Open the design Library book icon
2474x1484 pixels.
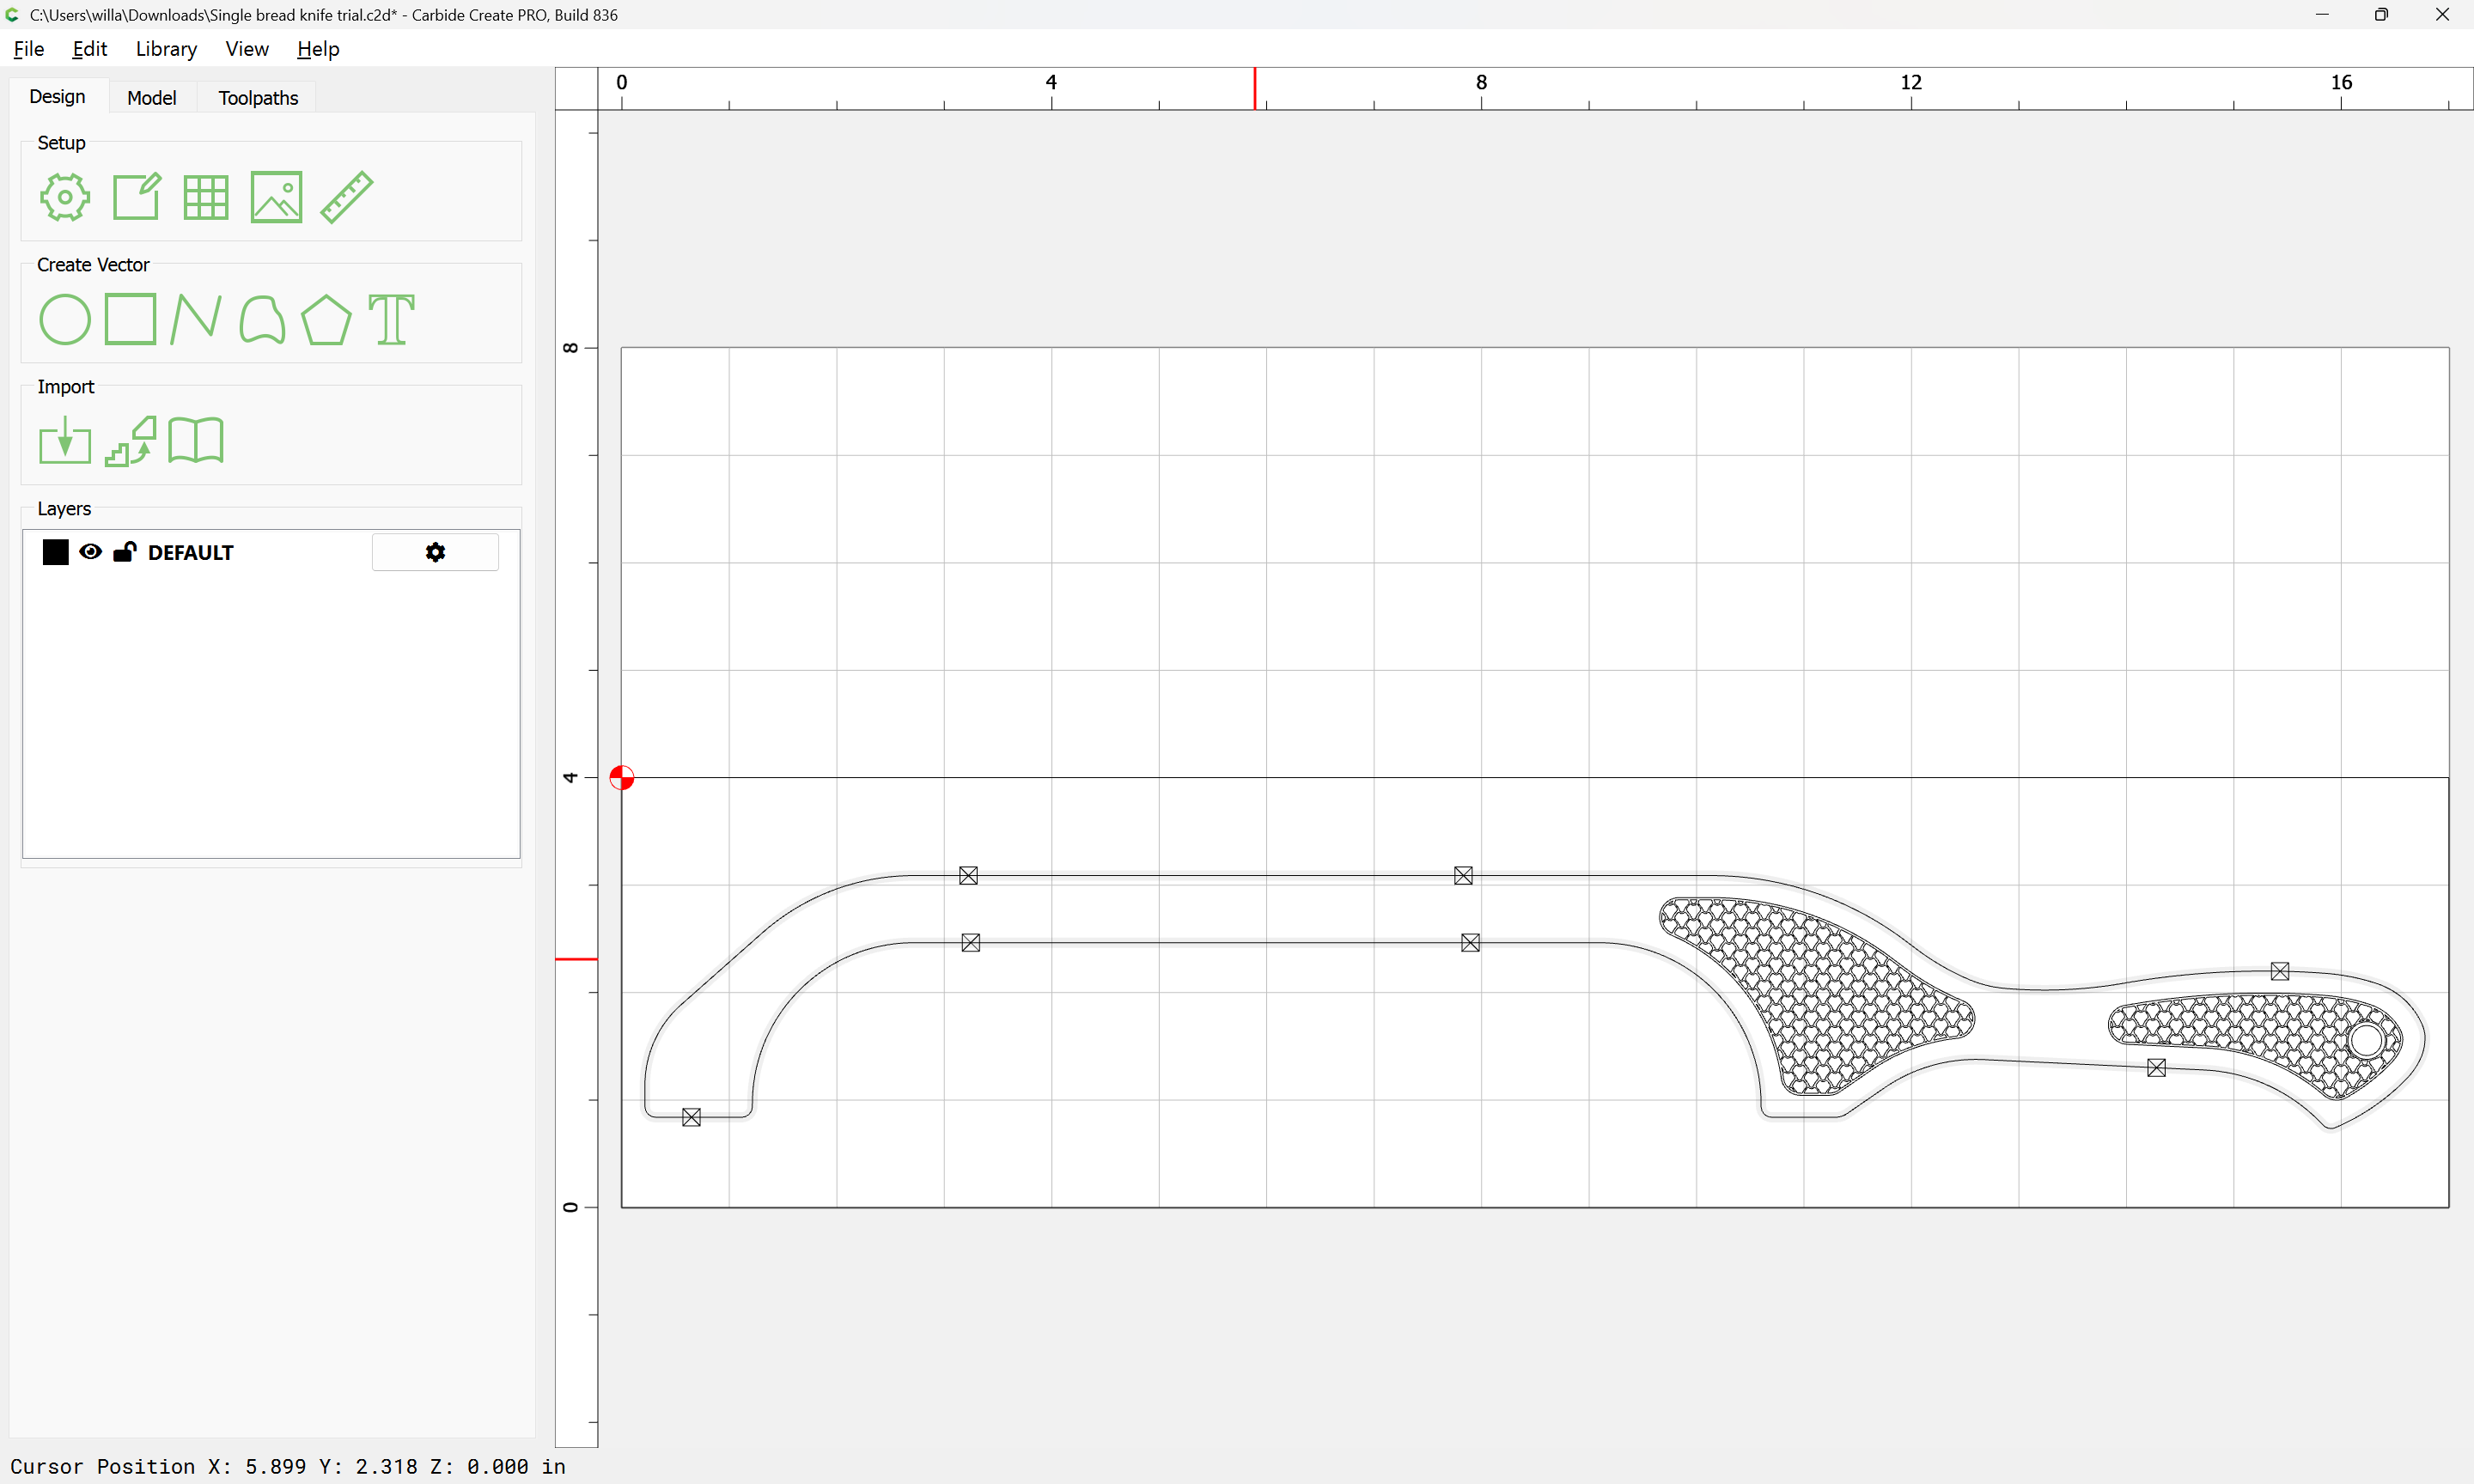(195, 441)
